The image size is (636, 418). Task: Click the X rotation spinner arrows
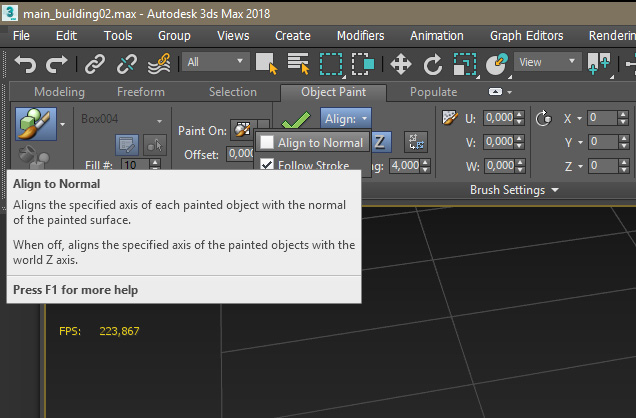pos(623,118)
